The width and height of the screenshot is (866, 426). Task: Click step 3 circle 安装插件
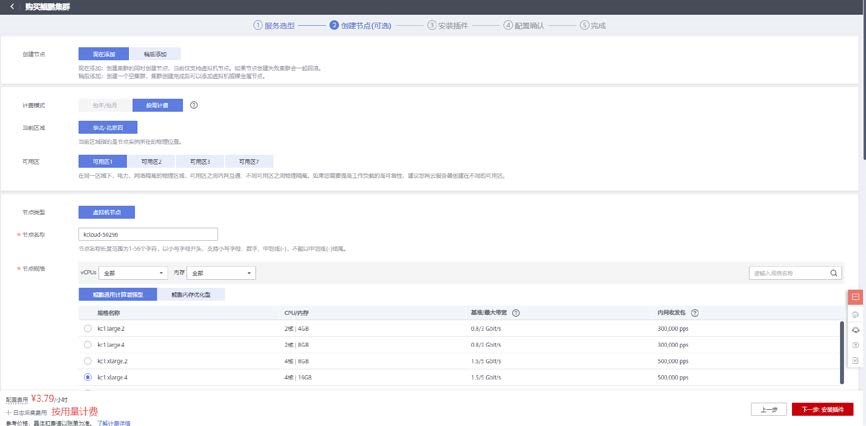point(431,25)
